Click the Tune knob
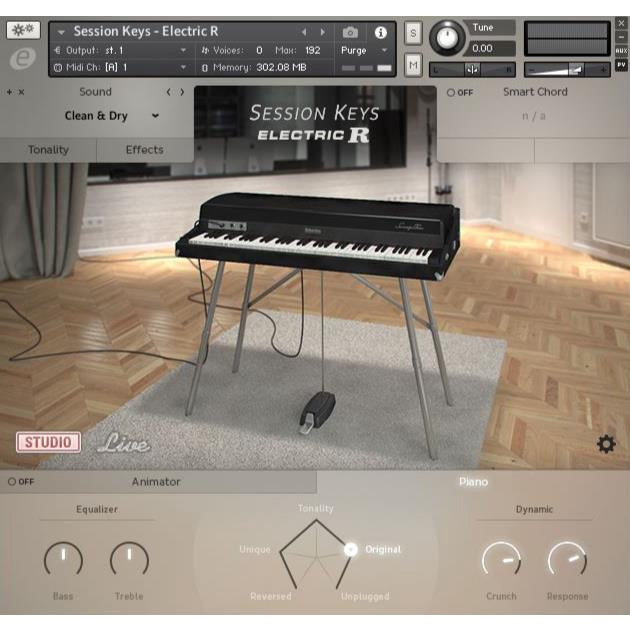The image size is (630, 630). 447,38
